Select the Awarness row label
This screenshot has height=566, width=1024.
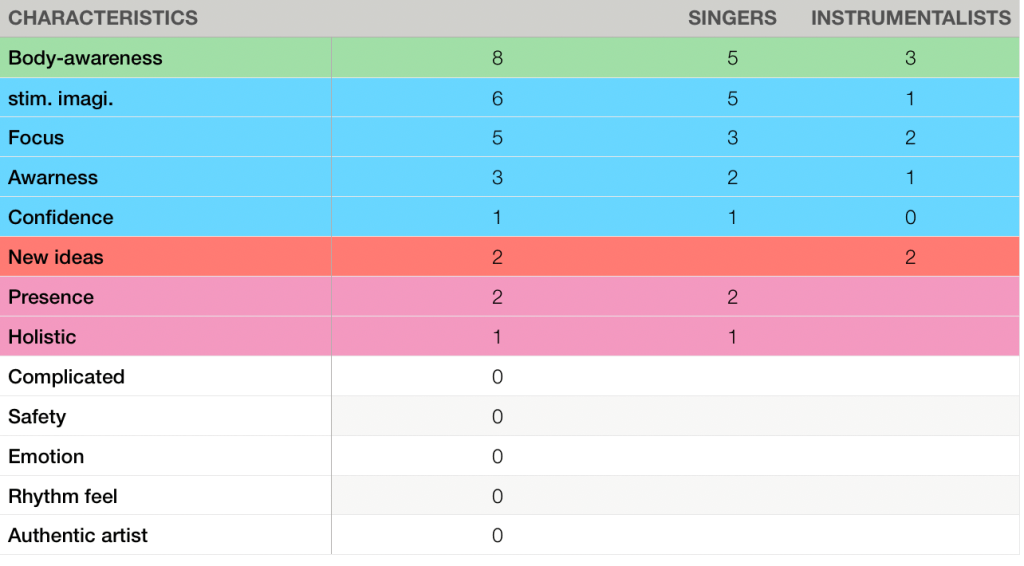point(53,178)
